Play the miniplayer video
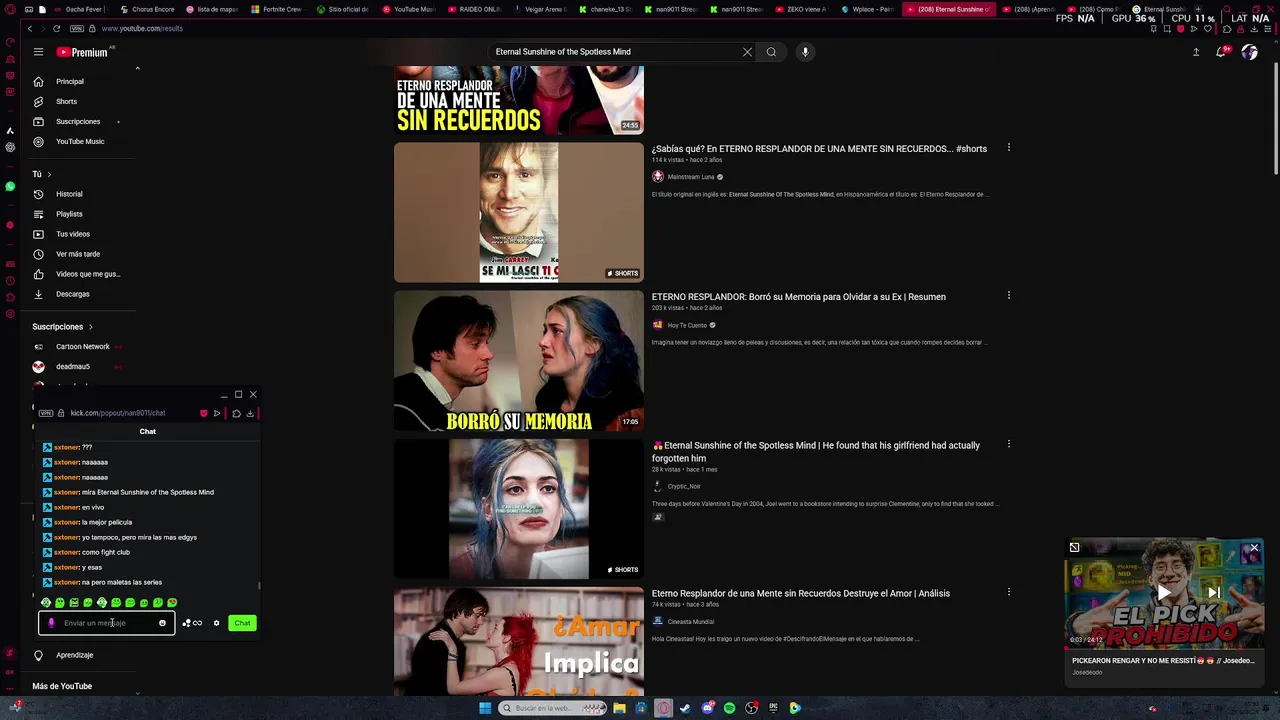 (x=1164, y=592)
